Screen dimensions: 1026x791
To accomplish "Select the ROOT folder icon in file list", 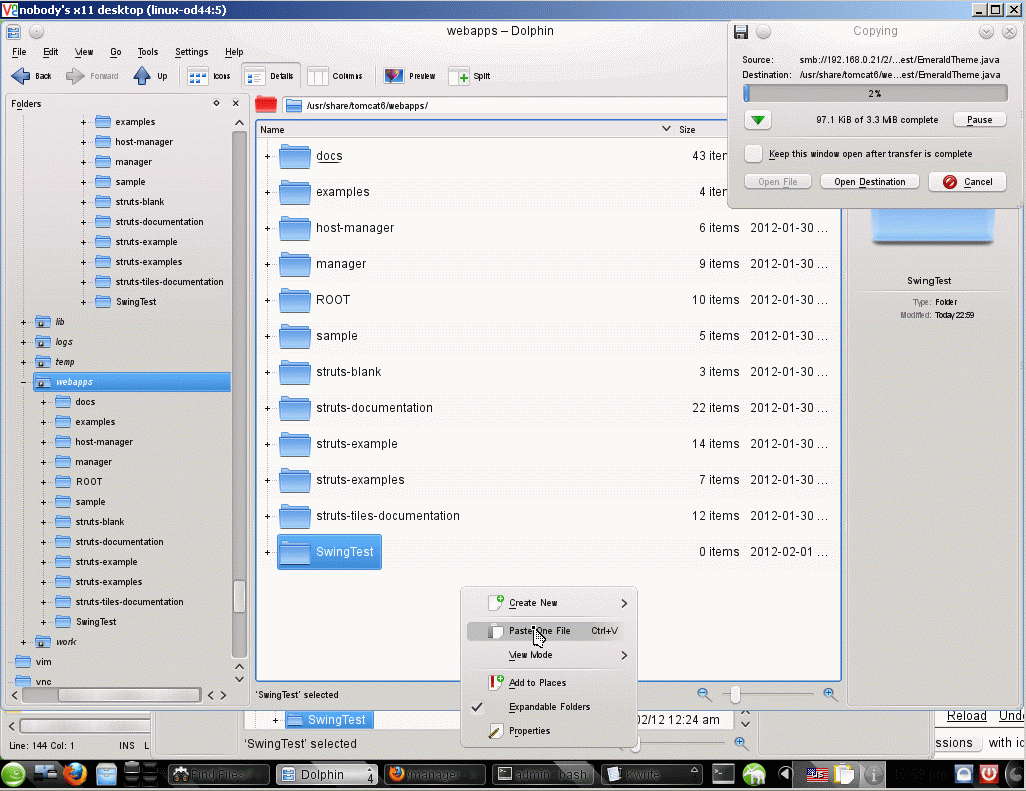I will click(294, 300).
